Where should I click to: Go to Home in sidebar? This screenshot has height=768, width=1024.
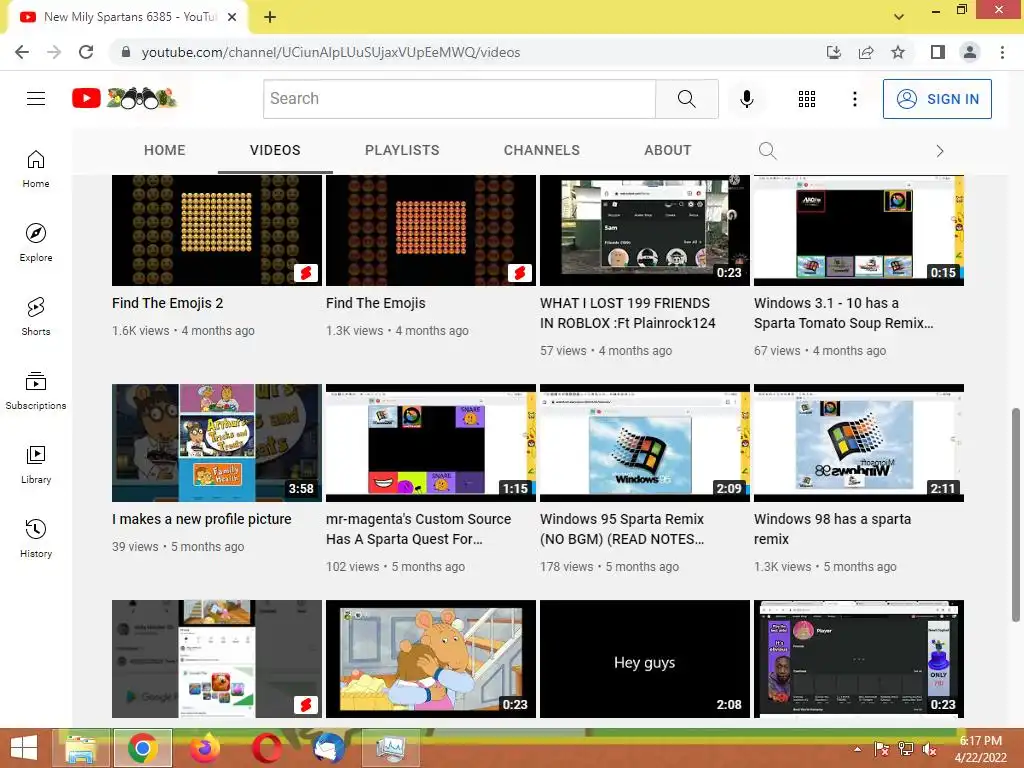tap(36, 168)
